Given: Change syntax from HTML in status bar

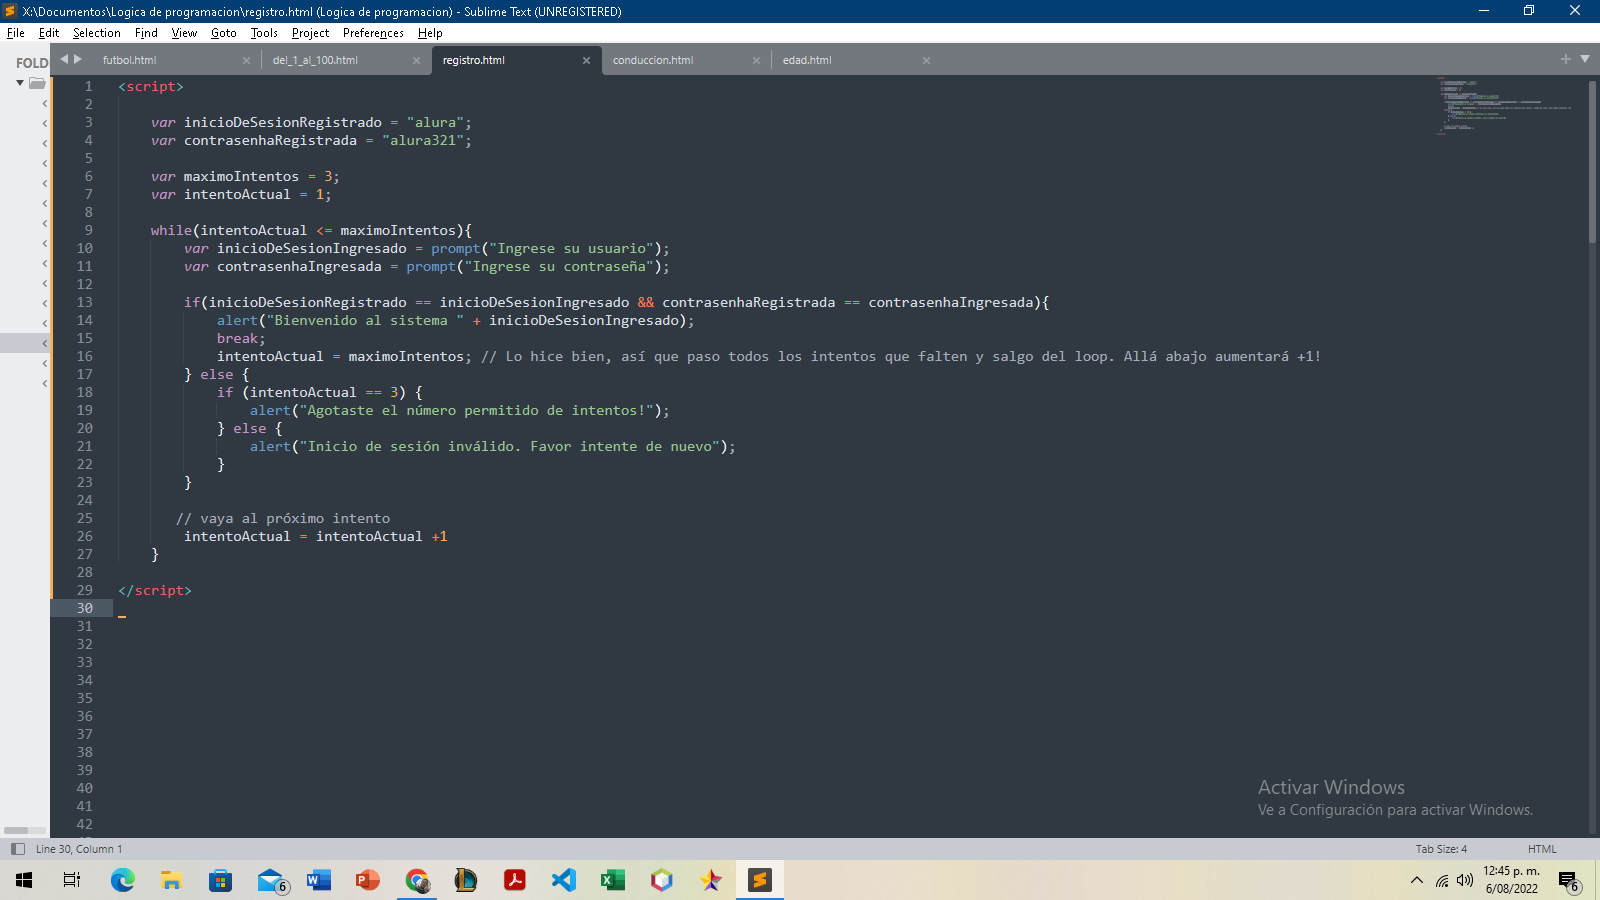Looking at the screenshot, I should click(x=1542, y=849).
